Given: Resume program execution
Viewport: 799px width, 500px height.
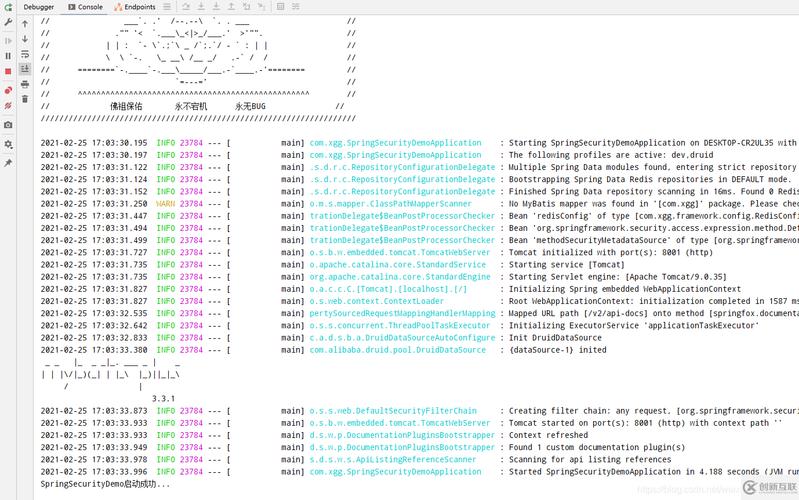Looking at the screenshot, I should [x=8, y=39].
